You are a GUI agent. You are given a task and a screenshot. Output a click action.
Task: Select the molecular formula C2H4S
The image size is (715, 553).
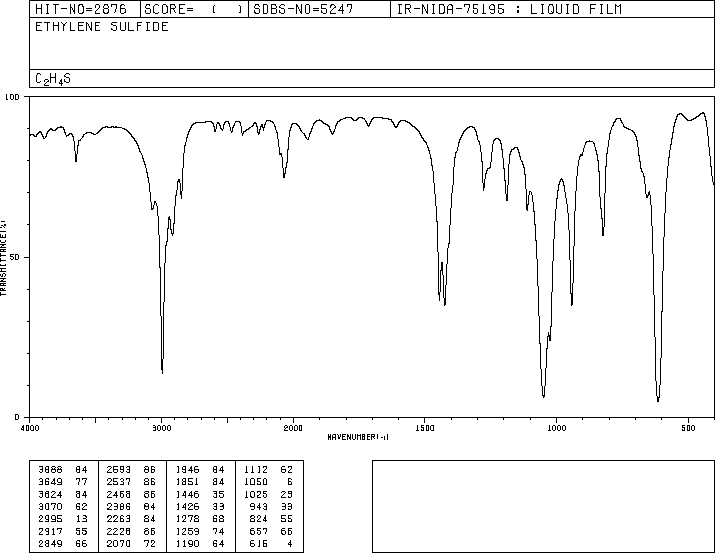(x=53, y=79)
